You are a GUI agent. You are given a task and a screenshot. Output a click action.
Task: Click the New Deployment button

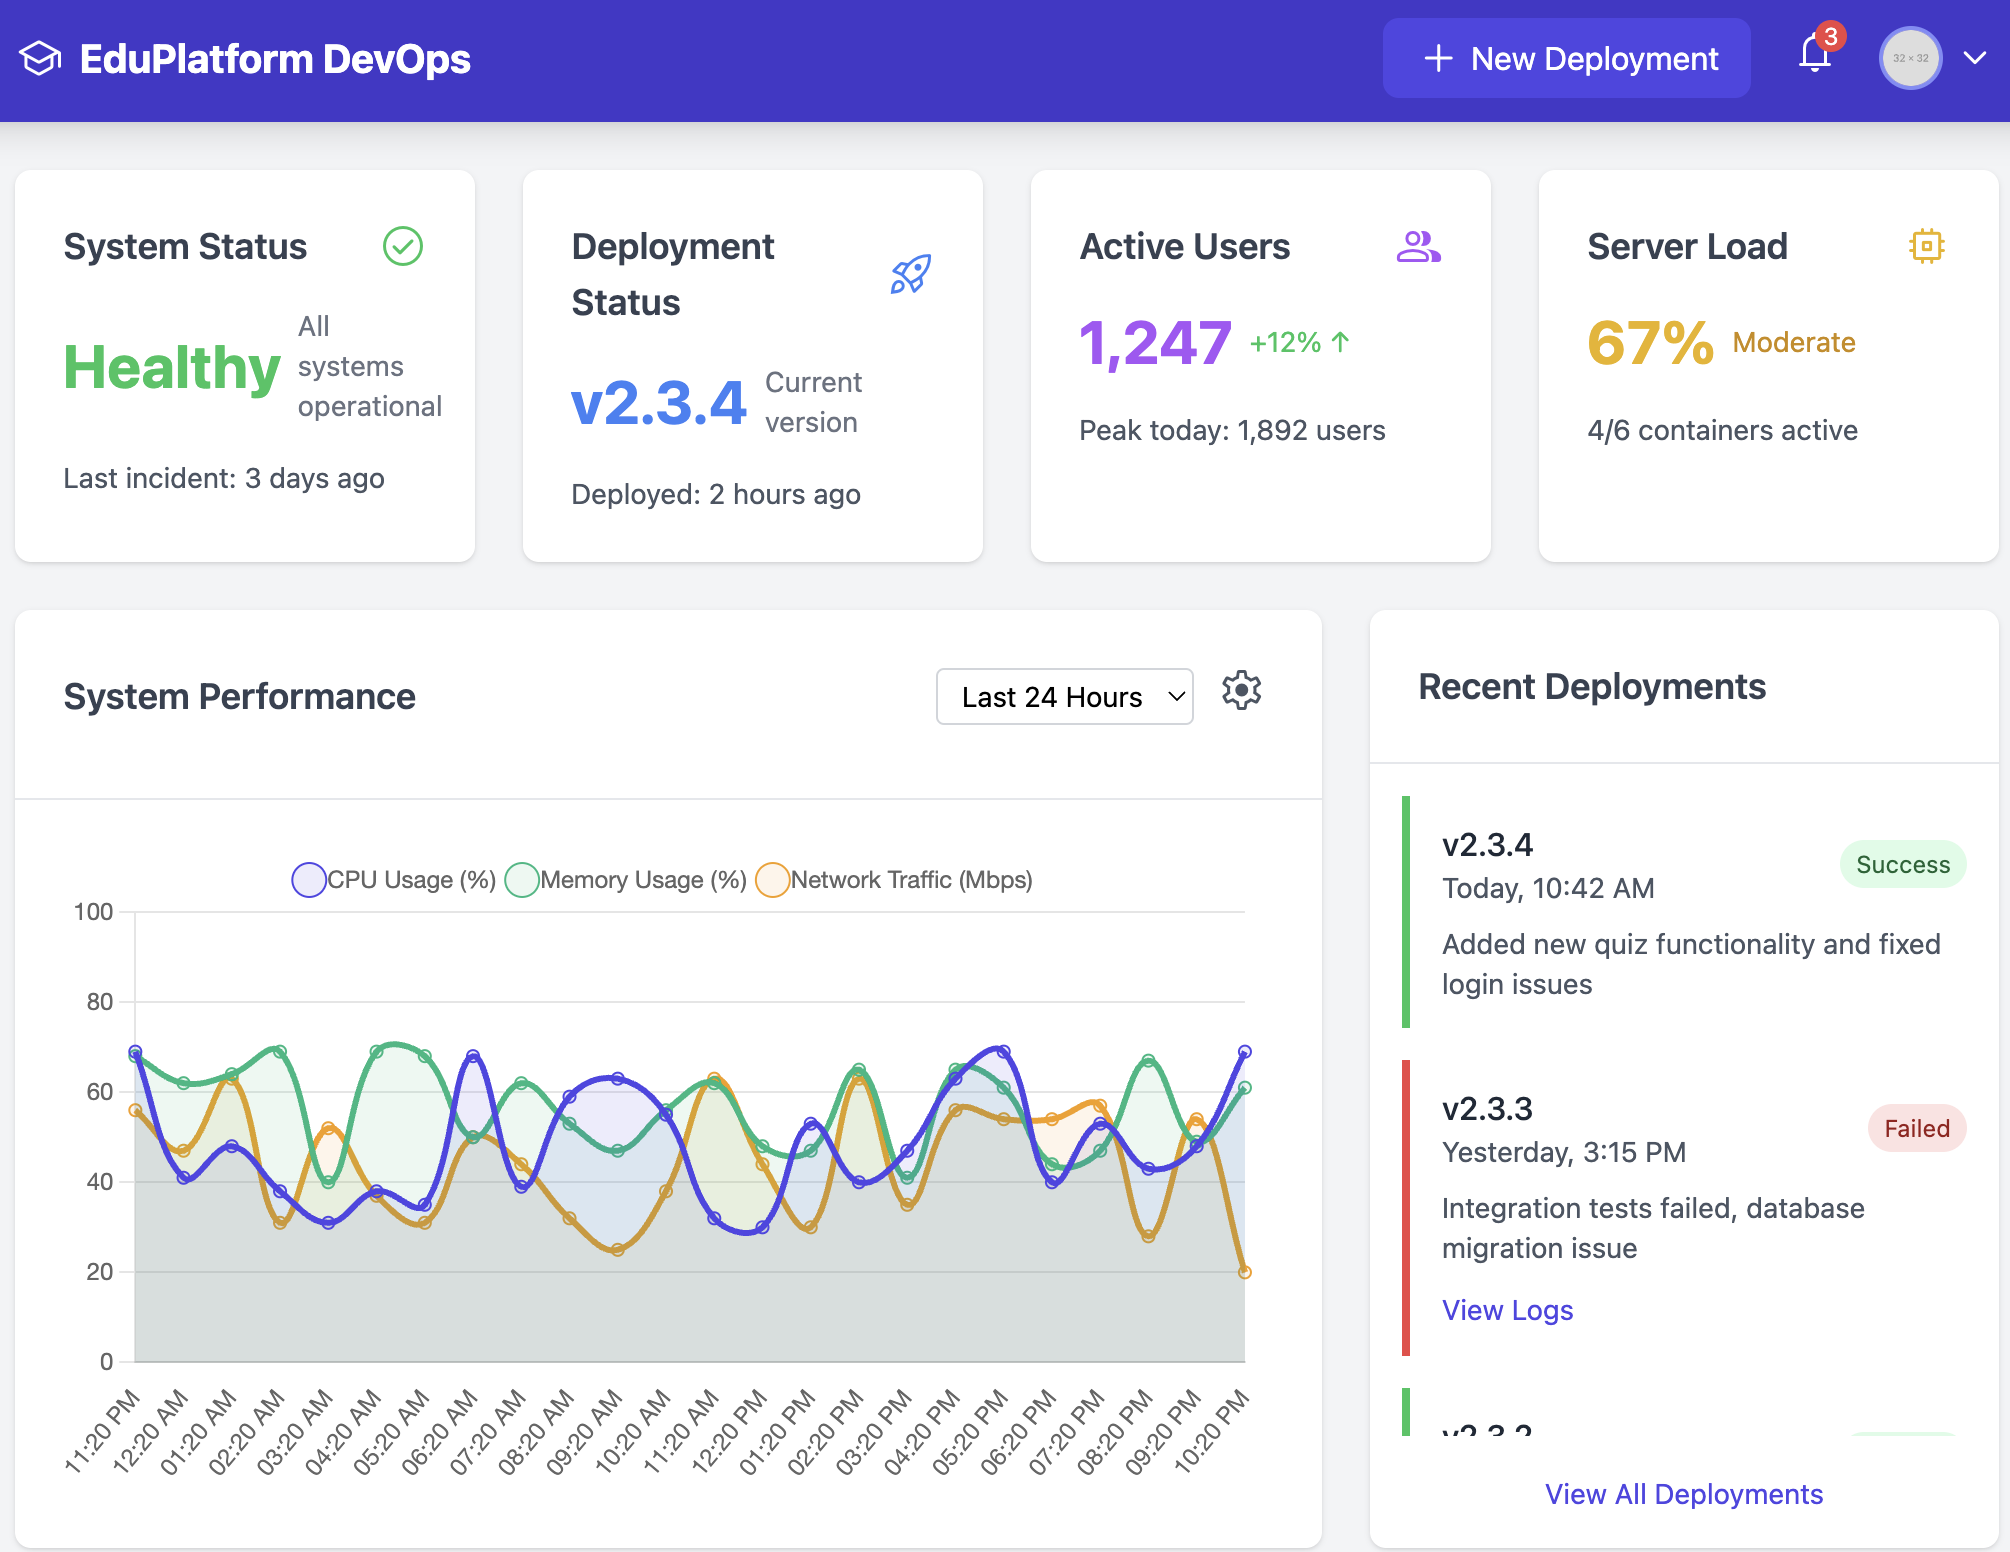(1566, 59)
